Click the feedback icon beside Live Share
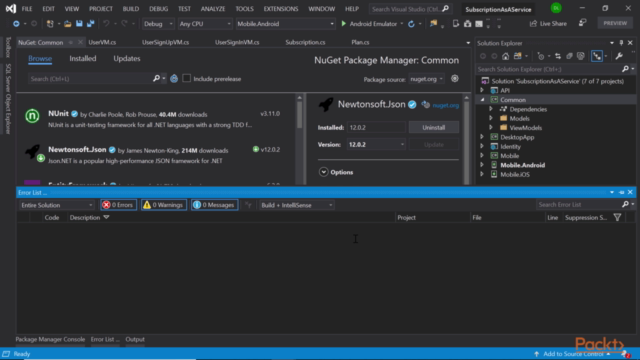 [582, 23]
